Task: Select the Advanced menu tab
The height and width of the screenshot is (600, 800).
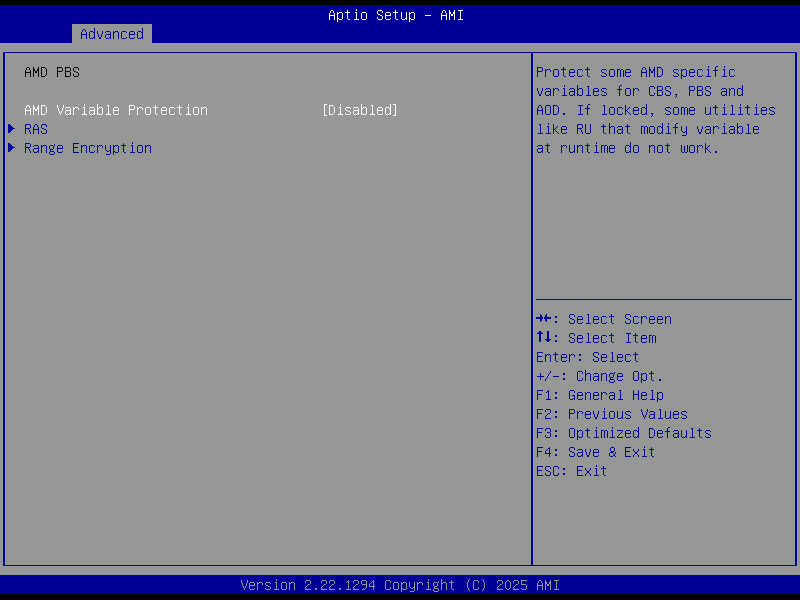Action: point(111,33)
